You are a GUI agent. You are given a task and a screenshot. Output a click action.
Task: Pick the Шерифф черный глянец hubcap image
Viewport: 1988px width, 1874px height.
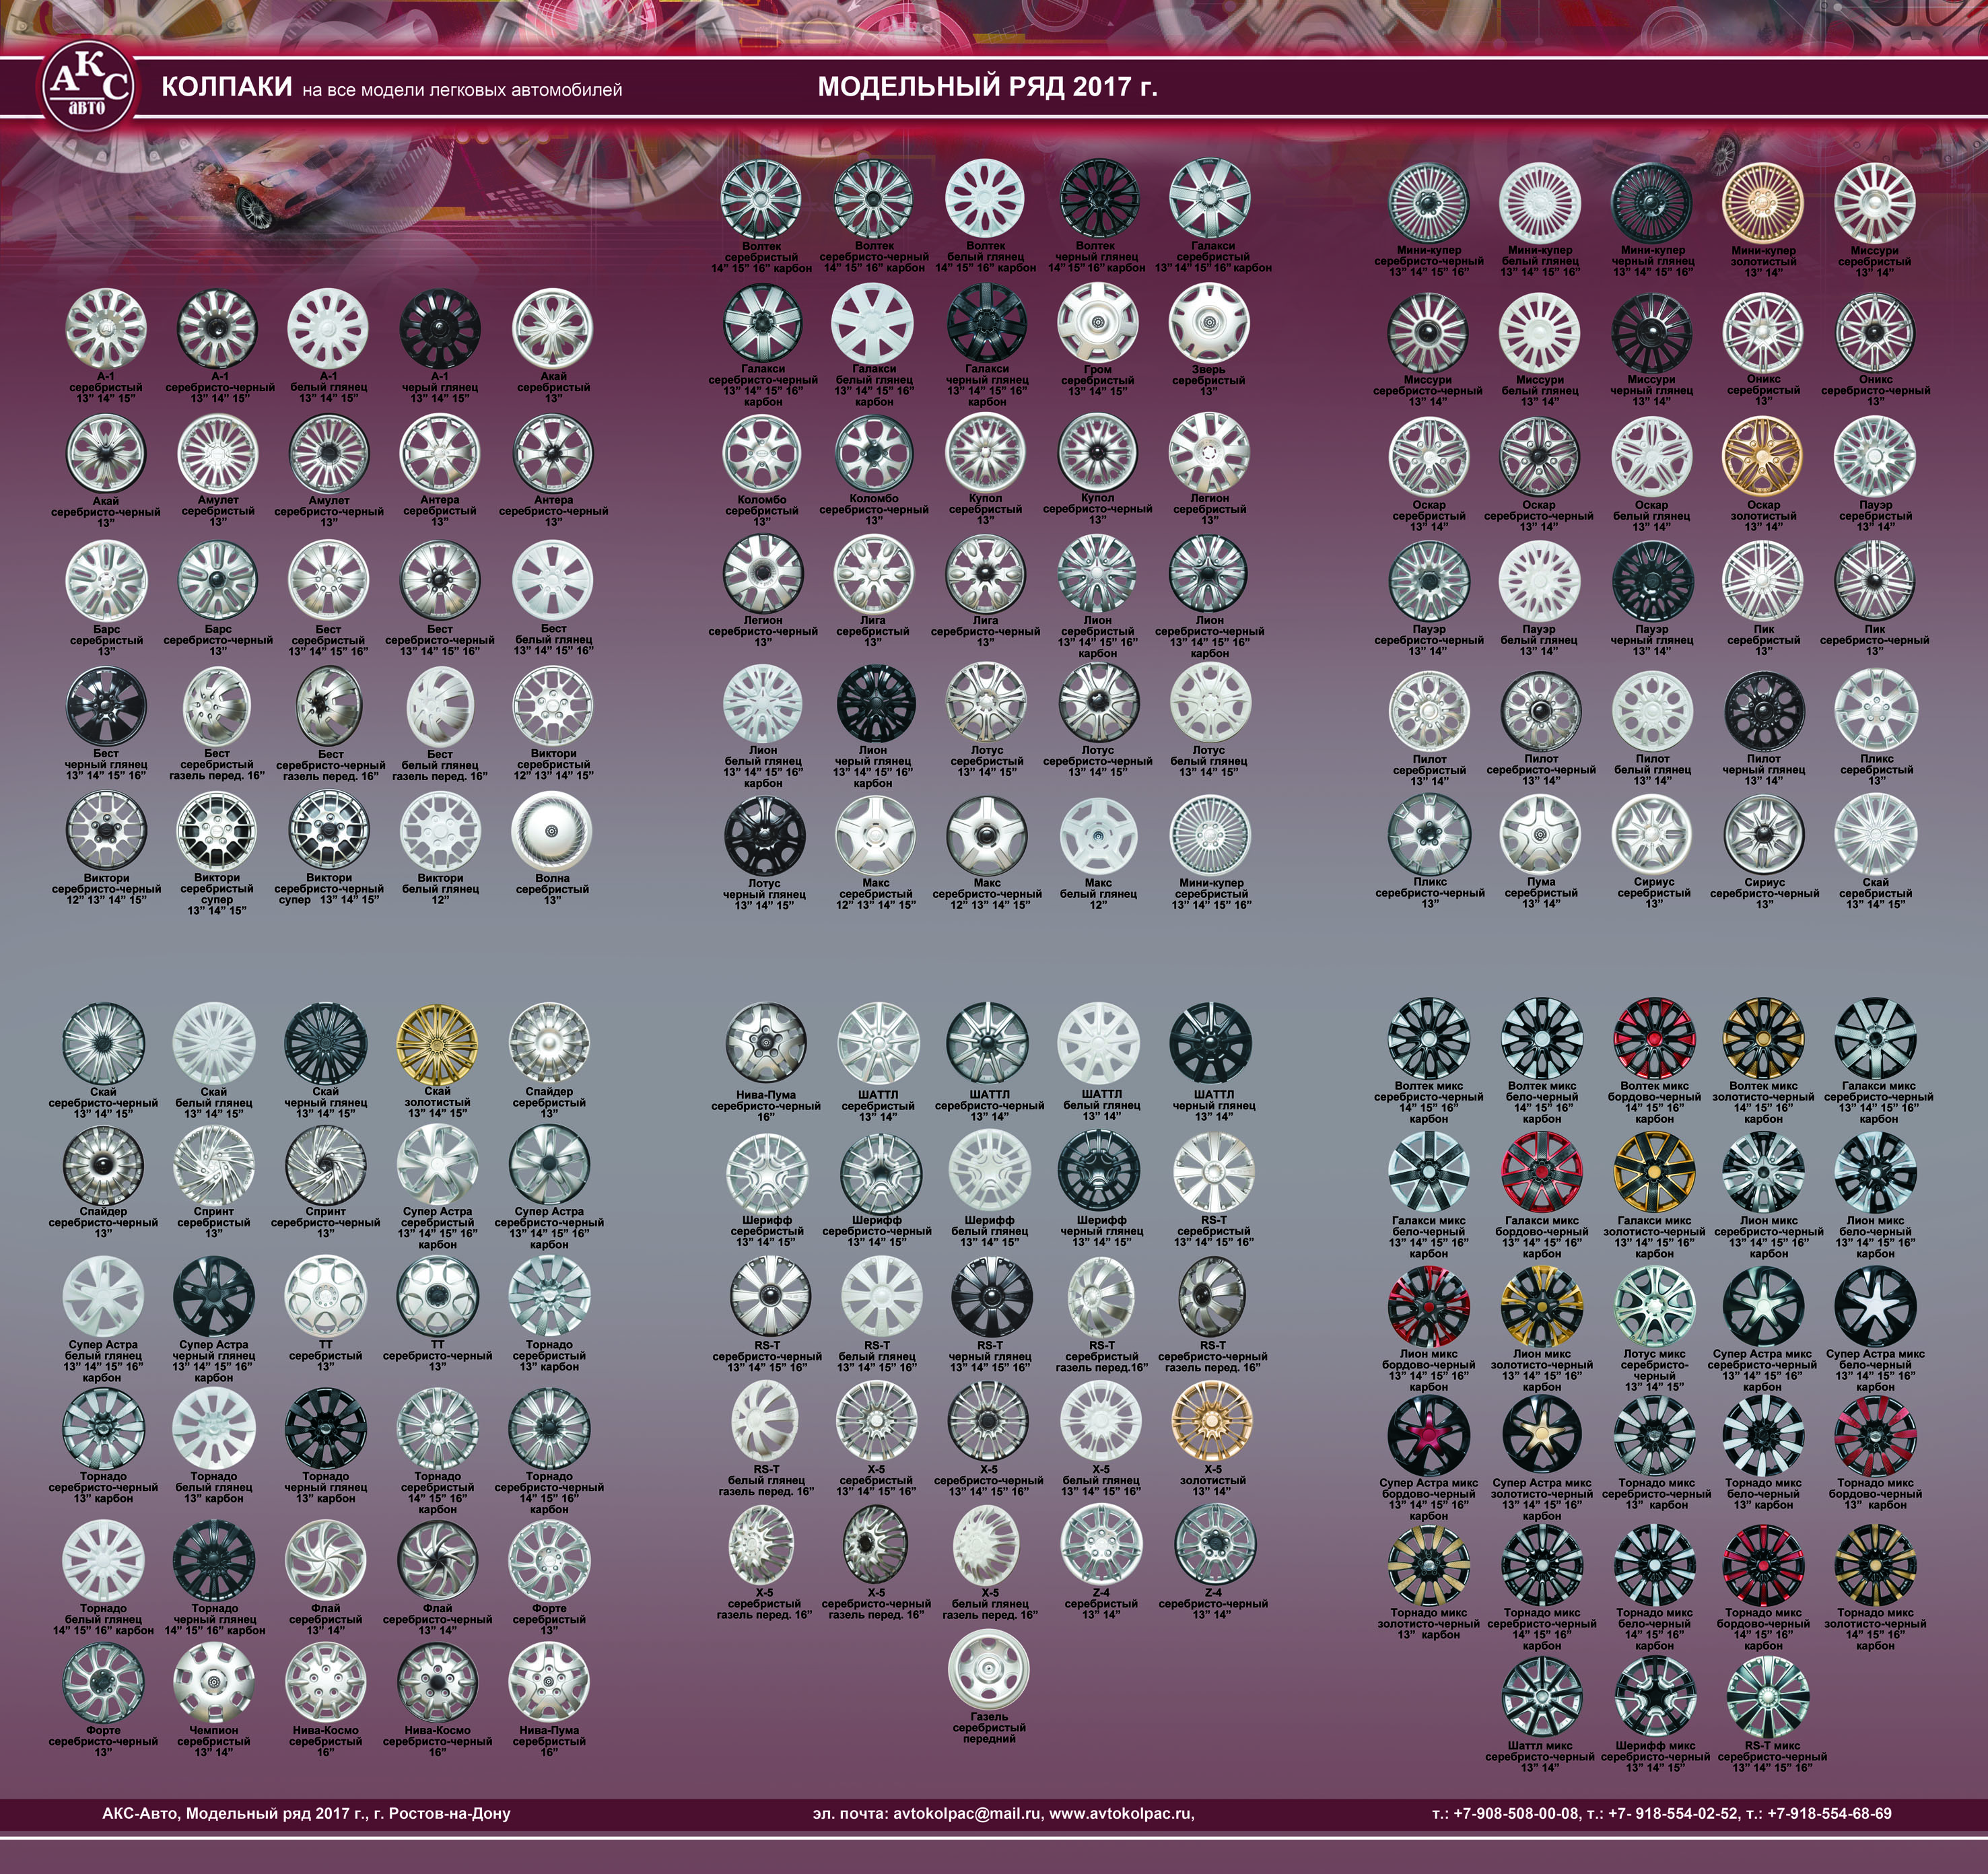pos(1099,1172)
